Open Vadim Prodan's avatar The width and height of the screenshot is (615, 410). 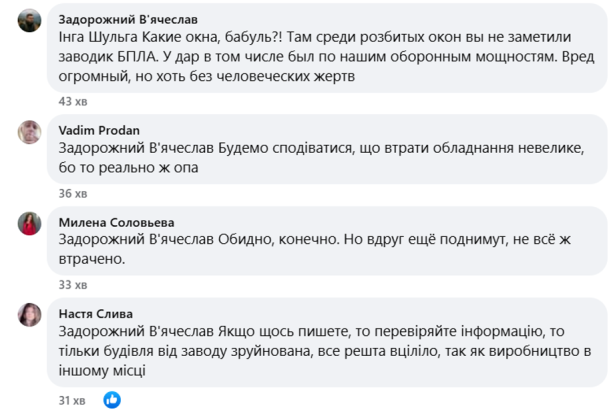tap(29, 132)
